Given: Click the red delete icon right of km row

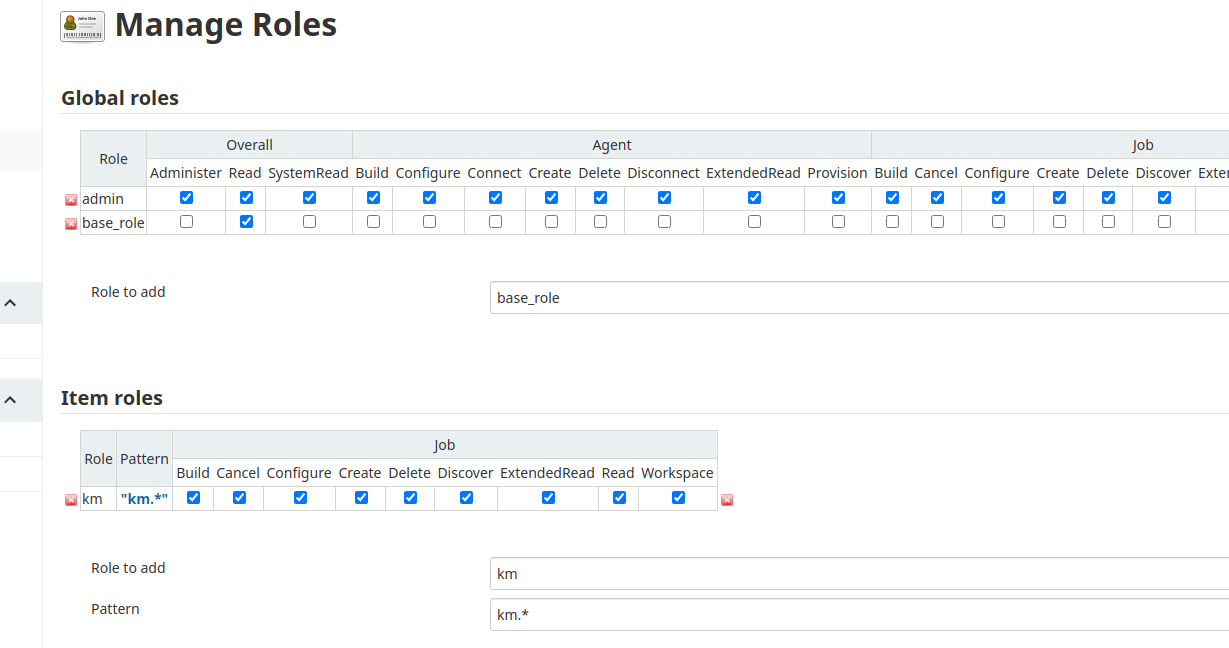Looking at the screenshot, I should click(727, 499).
